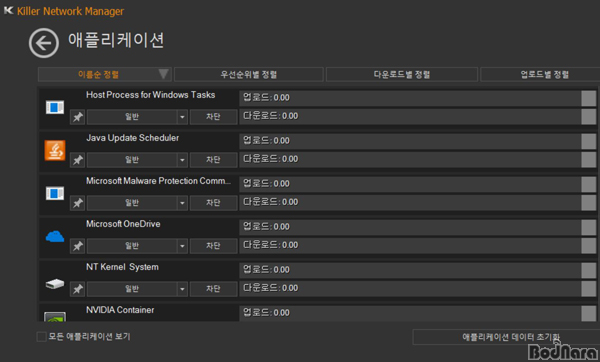The width and height of the screenshot is (600, 362).
Task: Click the Killer Network Manager title text
Action: (x=70, y=11)
